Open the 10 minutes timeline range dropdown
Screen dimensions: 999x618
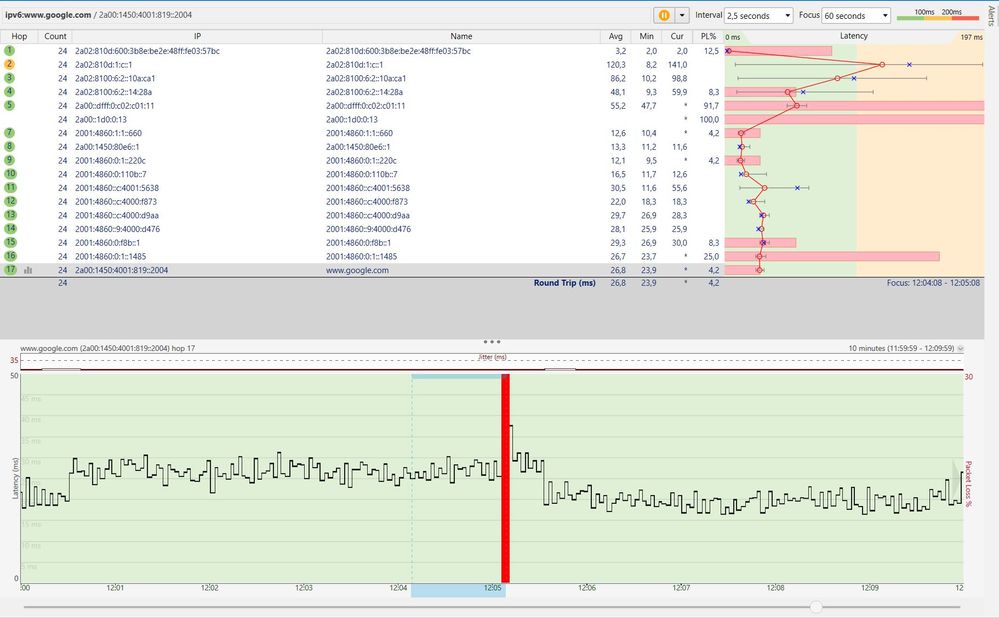pos(960,349)
